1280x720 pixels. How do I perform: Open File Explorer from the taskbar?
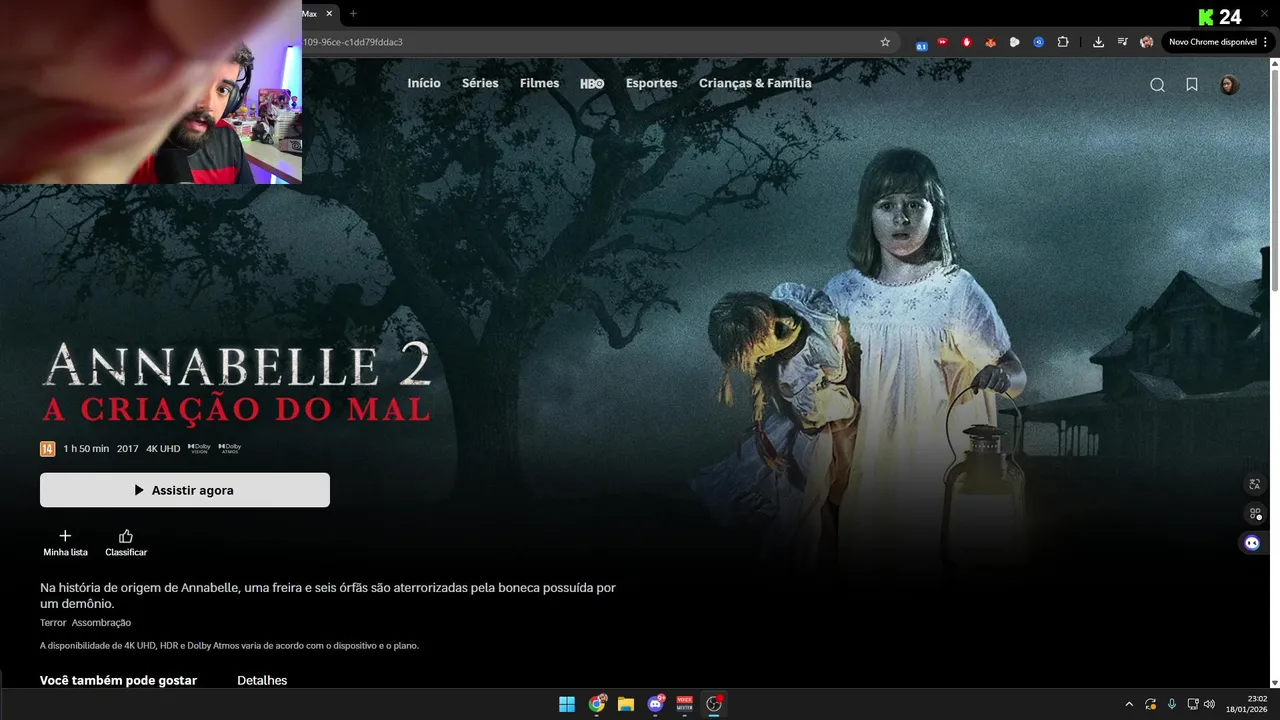[x=626, y=704]
